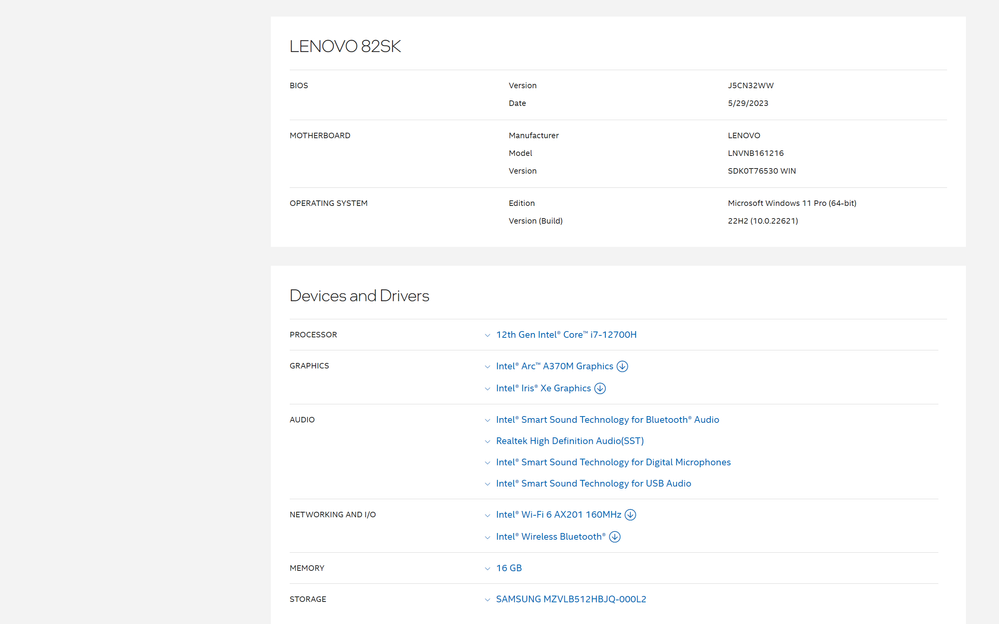Open the Intel Wi-Fi 6 AX201 160MHz link
This screenshot has width=999, height=624.
[x=558, y=515]
